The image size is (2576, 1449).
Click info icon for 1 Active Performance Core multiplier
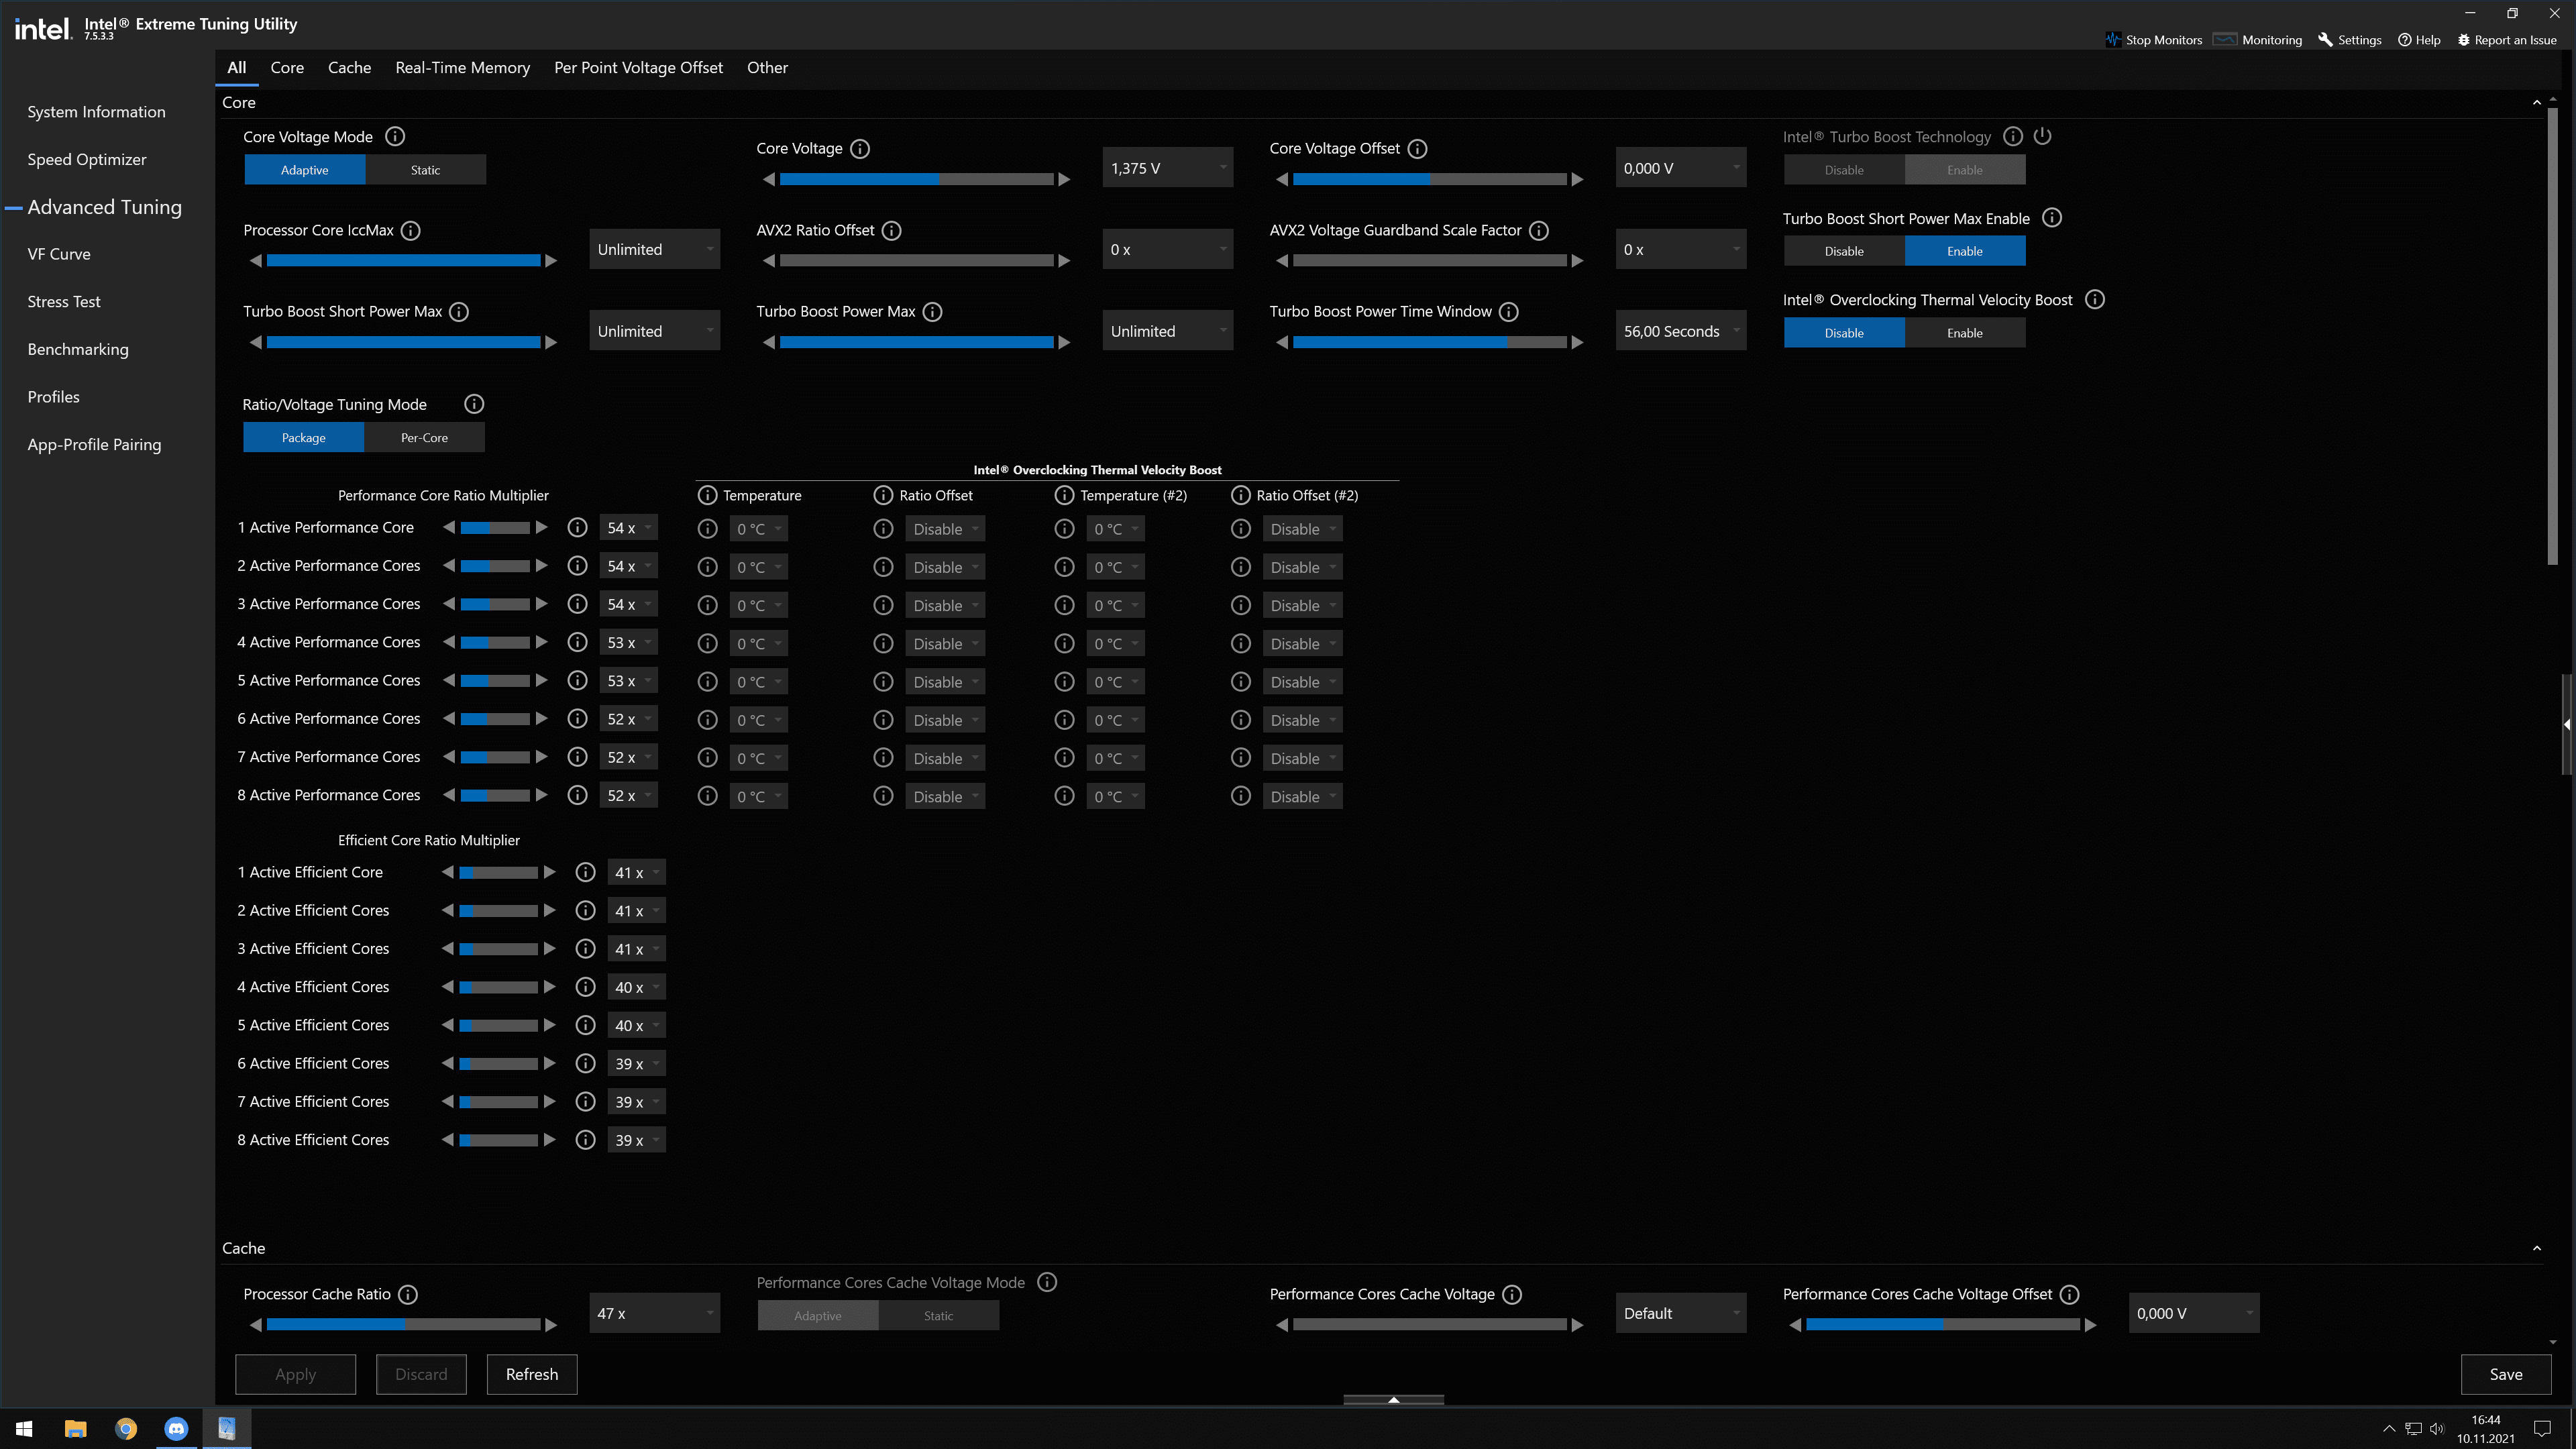[577, 527]
